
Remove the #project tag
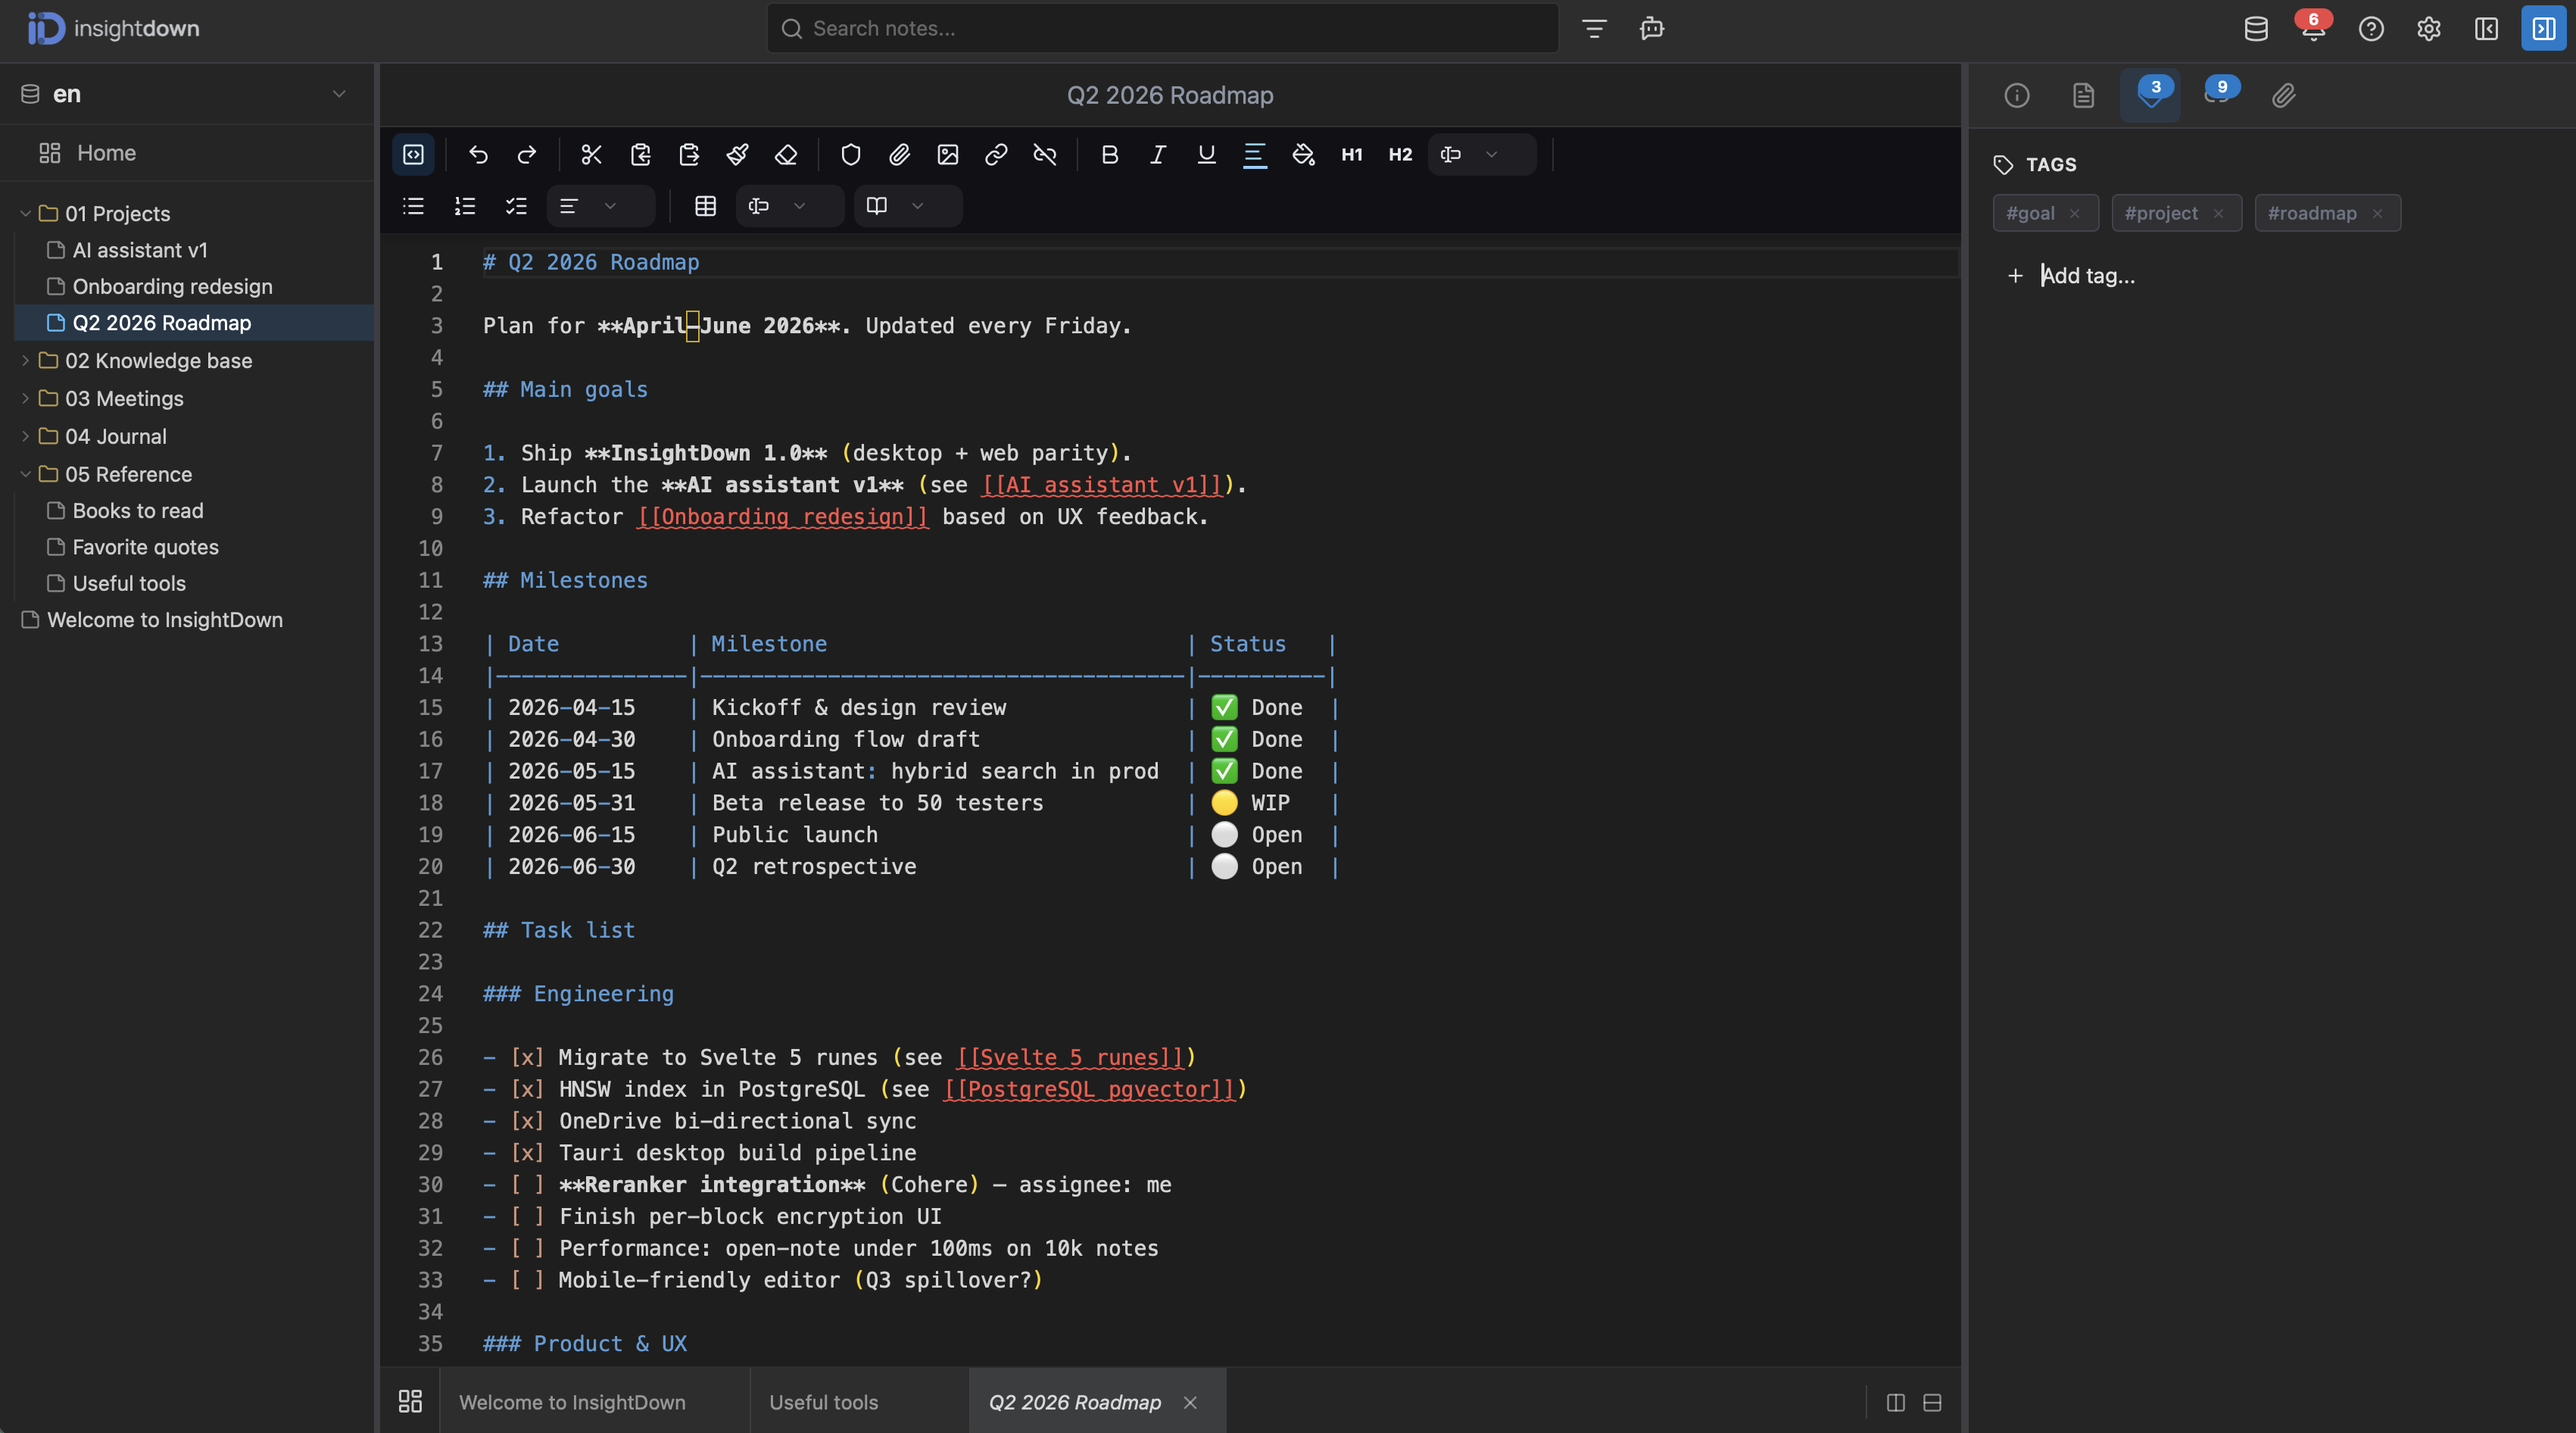coord(2218,213)
